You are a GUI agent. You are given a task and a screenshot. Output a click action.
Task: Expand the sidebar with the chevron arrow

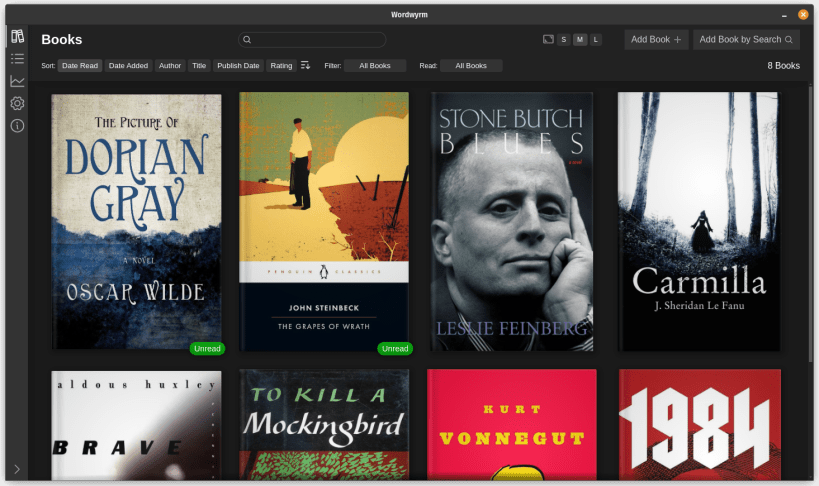tap(17, 469)
